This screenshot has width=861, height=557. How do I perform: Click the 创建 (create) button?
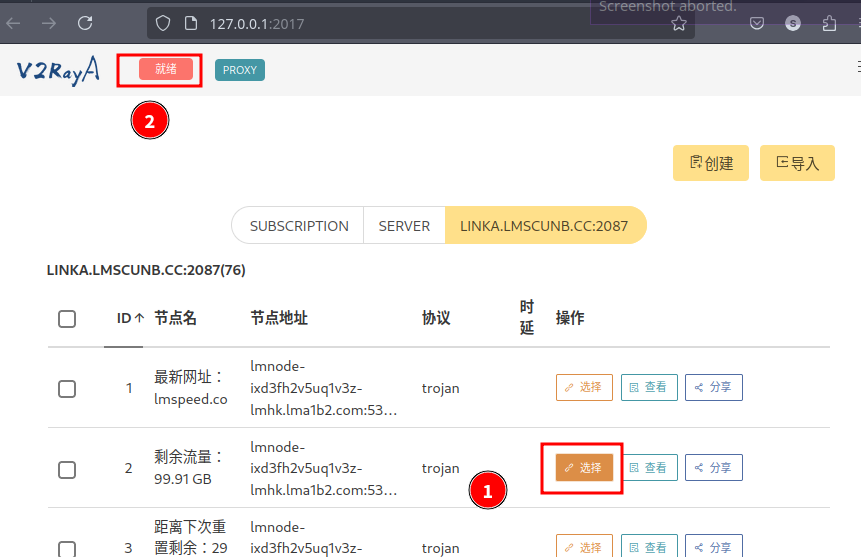[x=711, y=163]
